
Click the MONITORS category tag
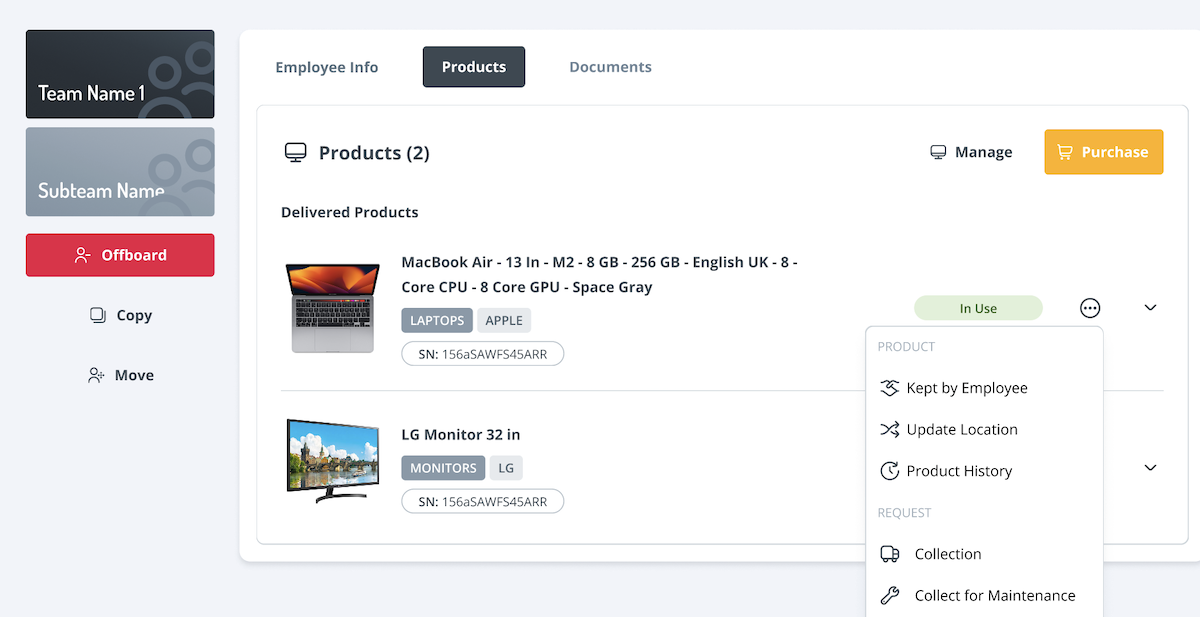[x=443, y=468]
